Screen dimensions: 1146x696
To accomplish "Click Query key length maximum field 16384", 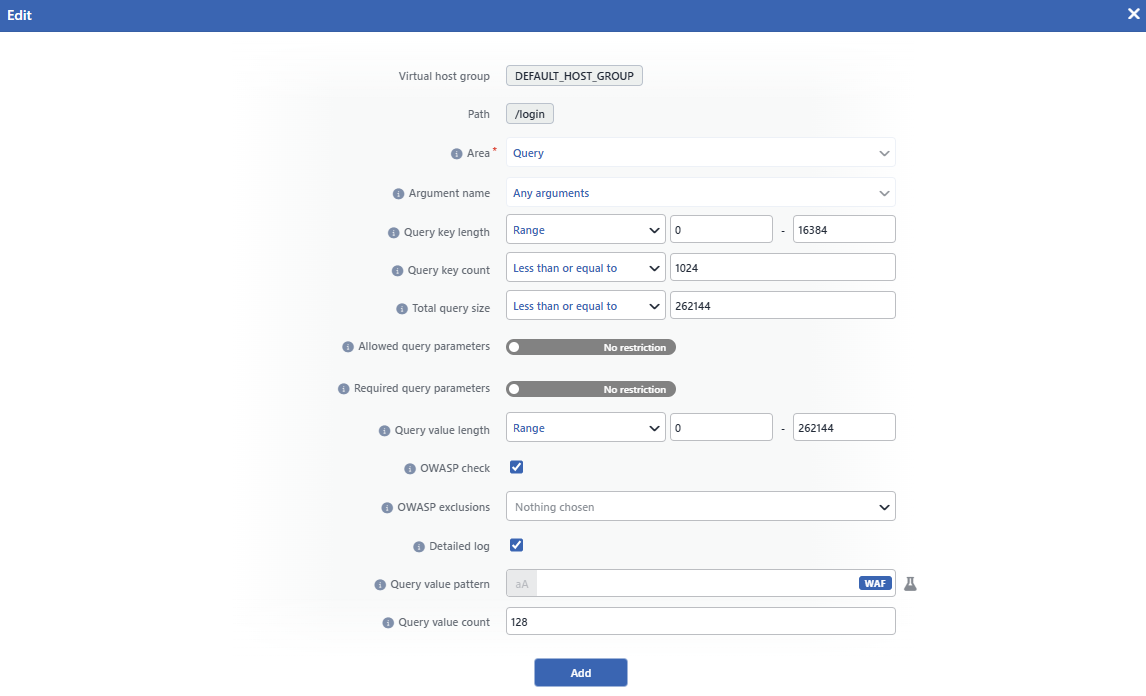I will (x=844, y=230).
